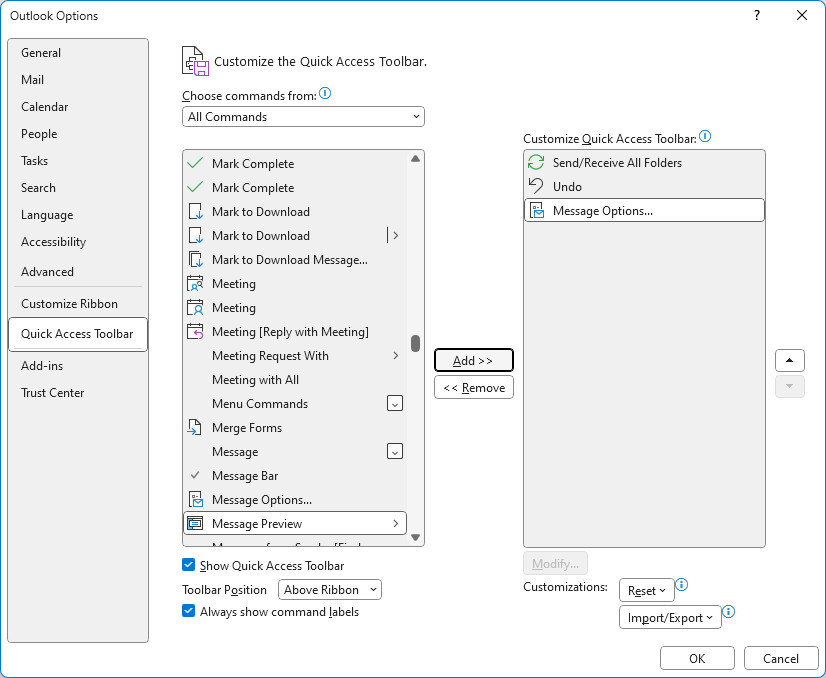Viewport: 826px width, 678px height.
Task: Click the Add >> button
Action: click(474, 360)
